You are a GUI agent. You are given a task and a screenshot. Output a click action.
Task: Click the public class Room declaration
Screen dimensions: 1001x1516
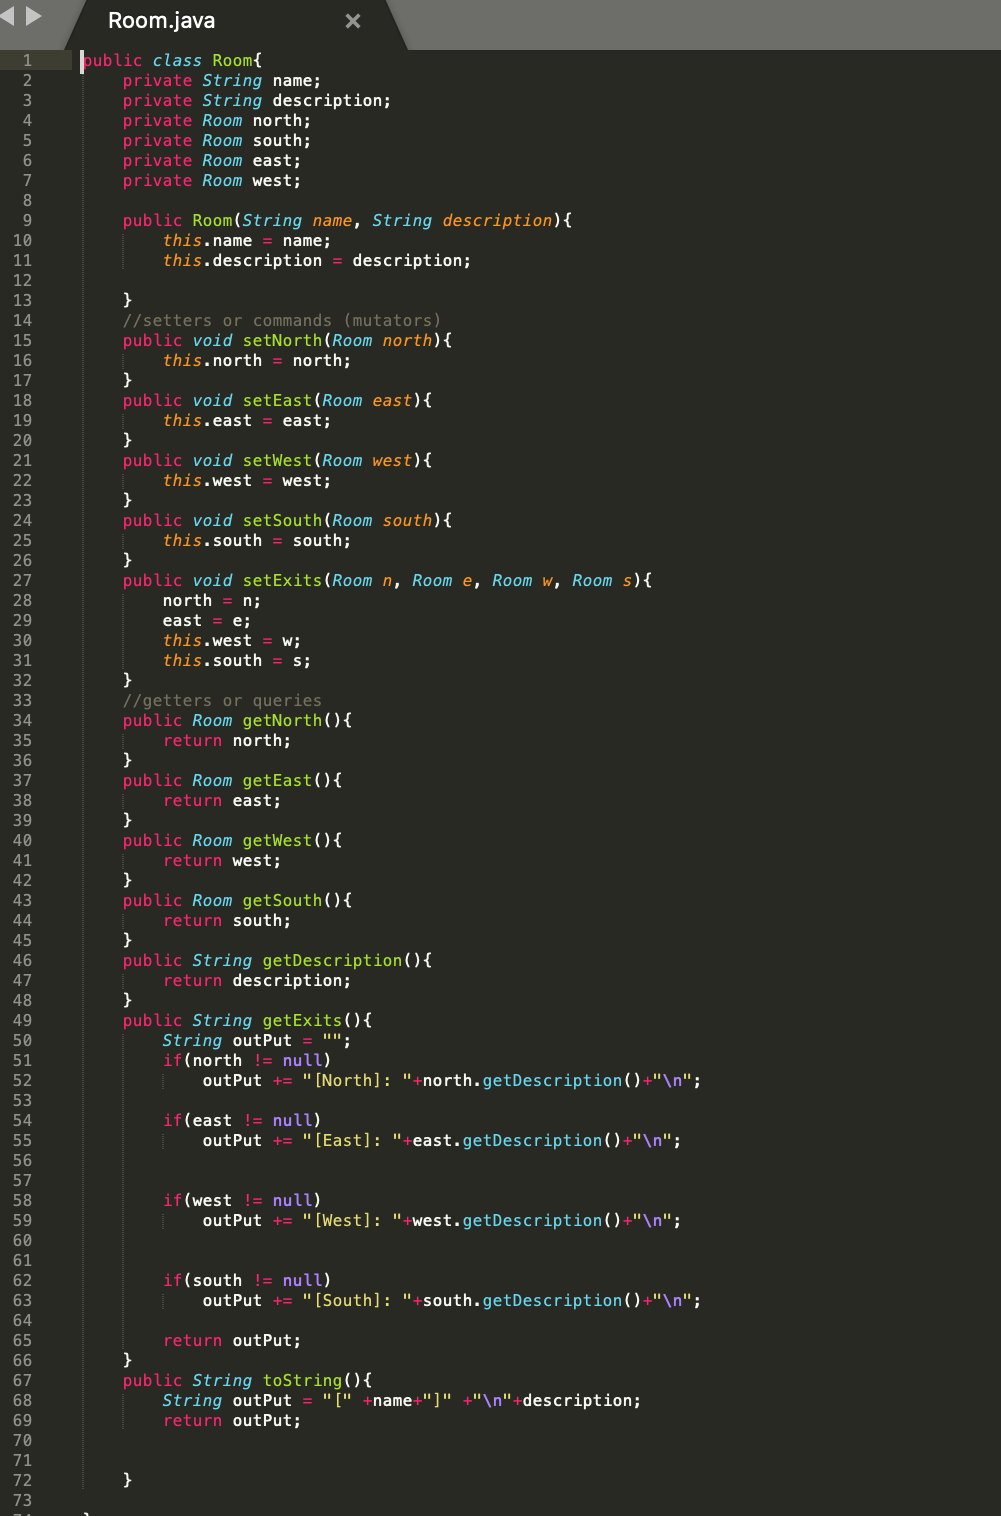tap(172, 60)
